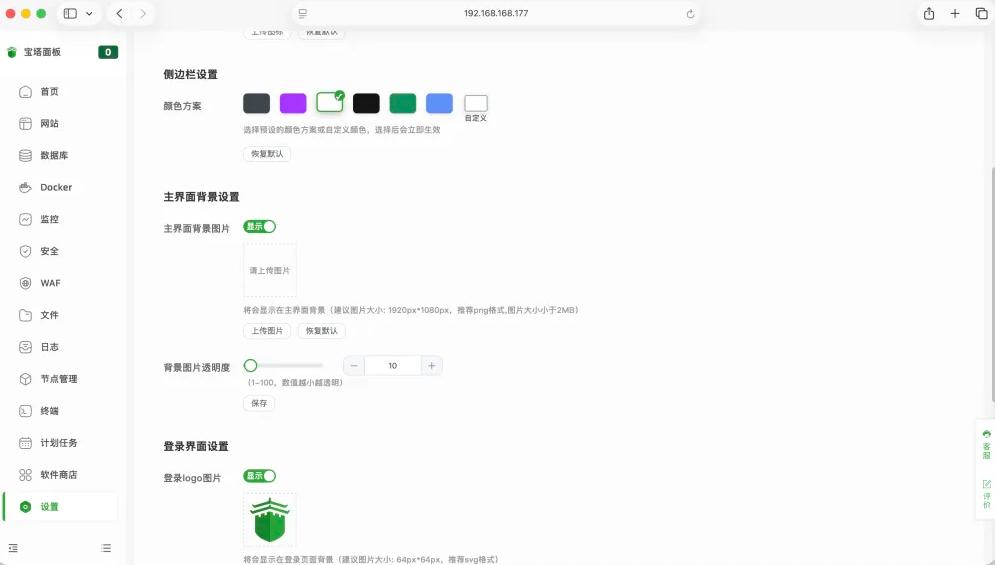Expand Safari sidebar options chevron
This screenshot has height=565, width=995.
click(x=89, y=13)
